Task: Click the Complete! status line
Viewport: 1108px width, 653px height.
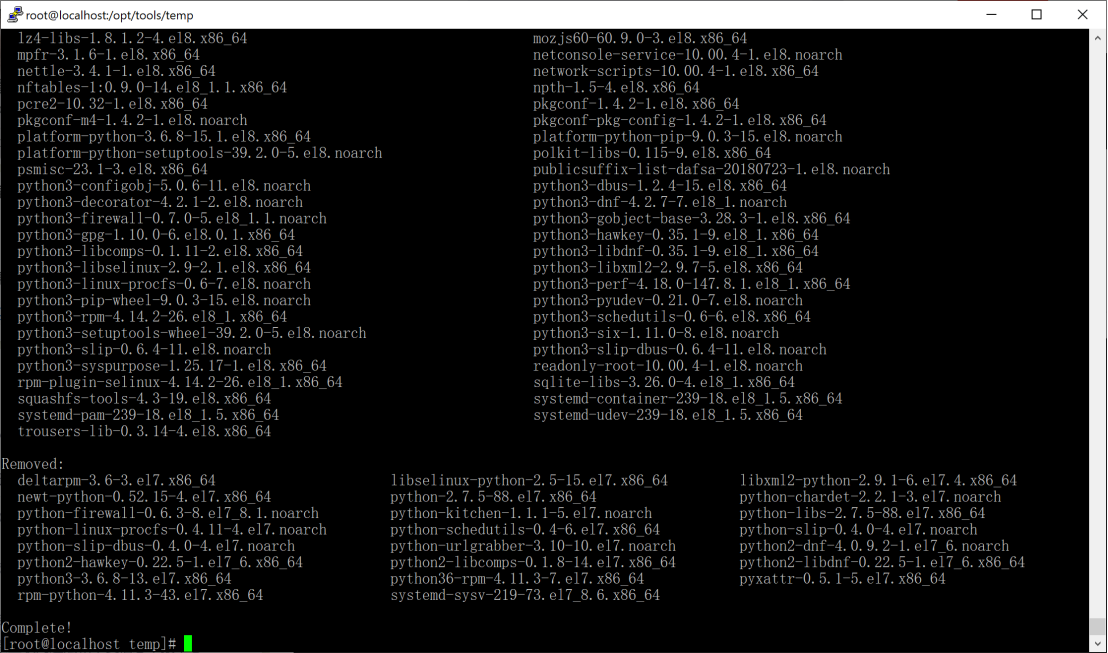Action: coord(36,627)
